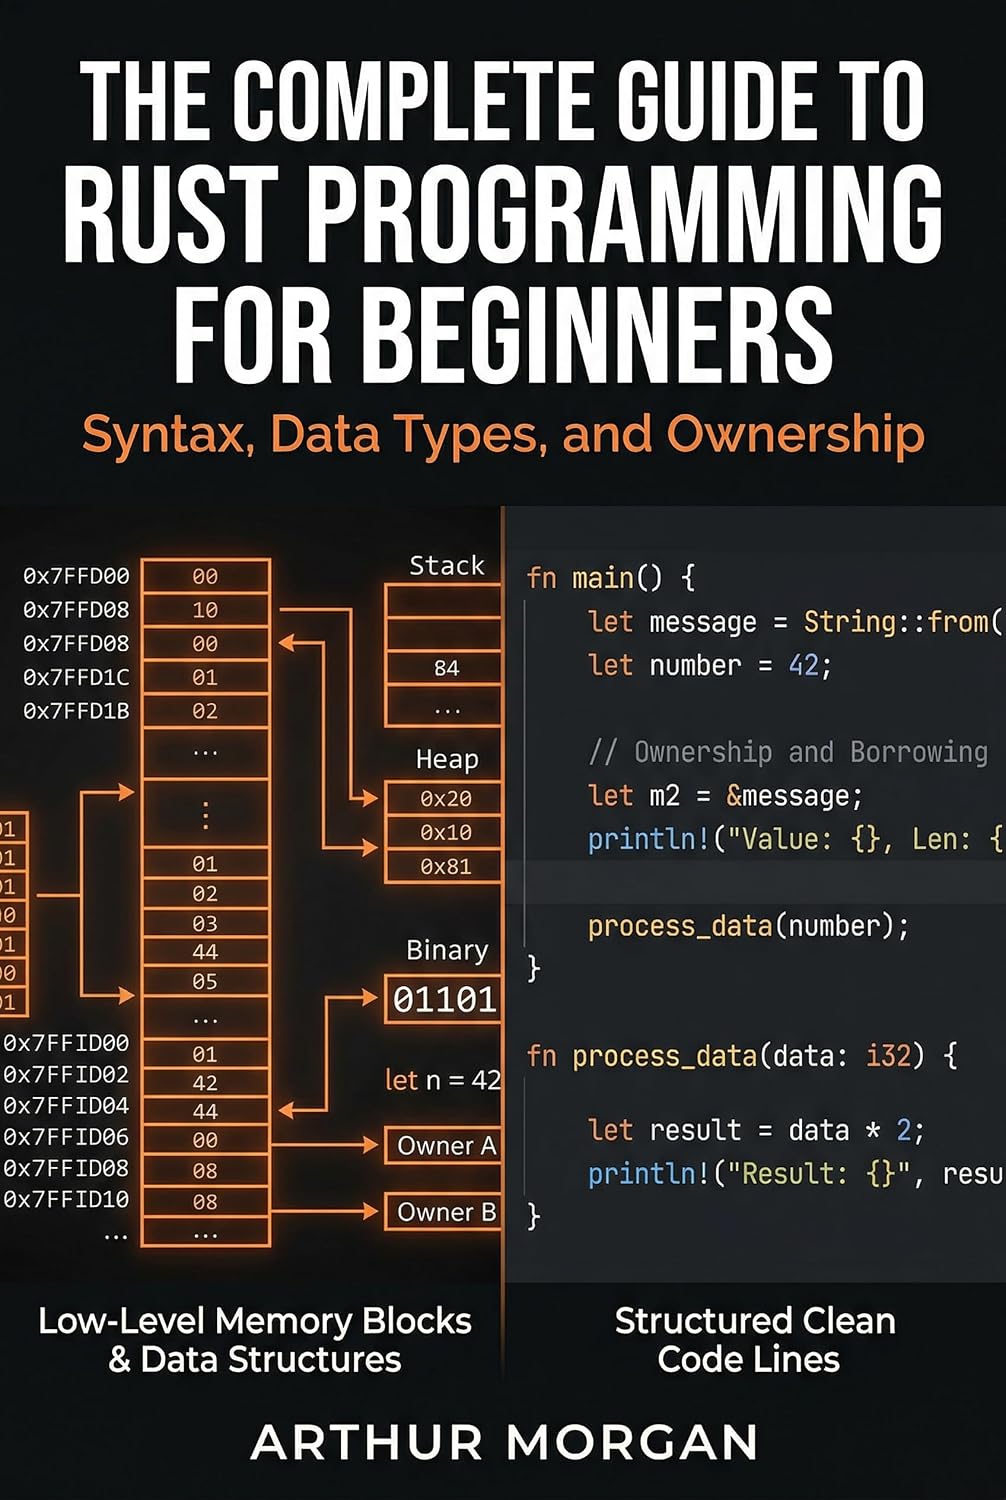
Task: Click the "Binary" label
Action: 446,950
